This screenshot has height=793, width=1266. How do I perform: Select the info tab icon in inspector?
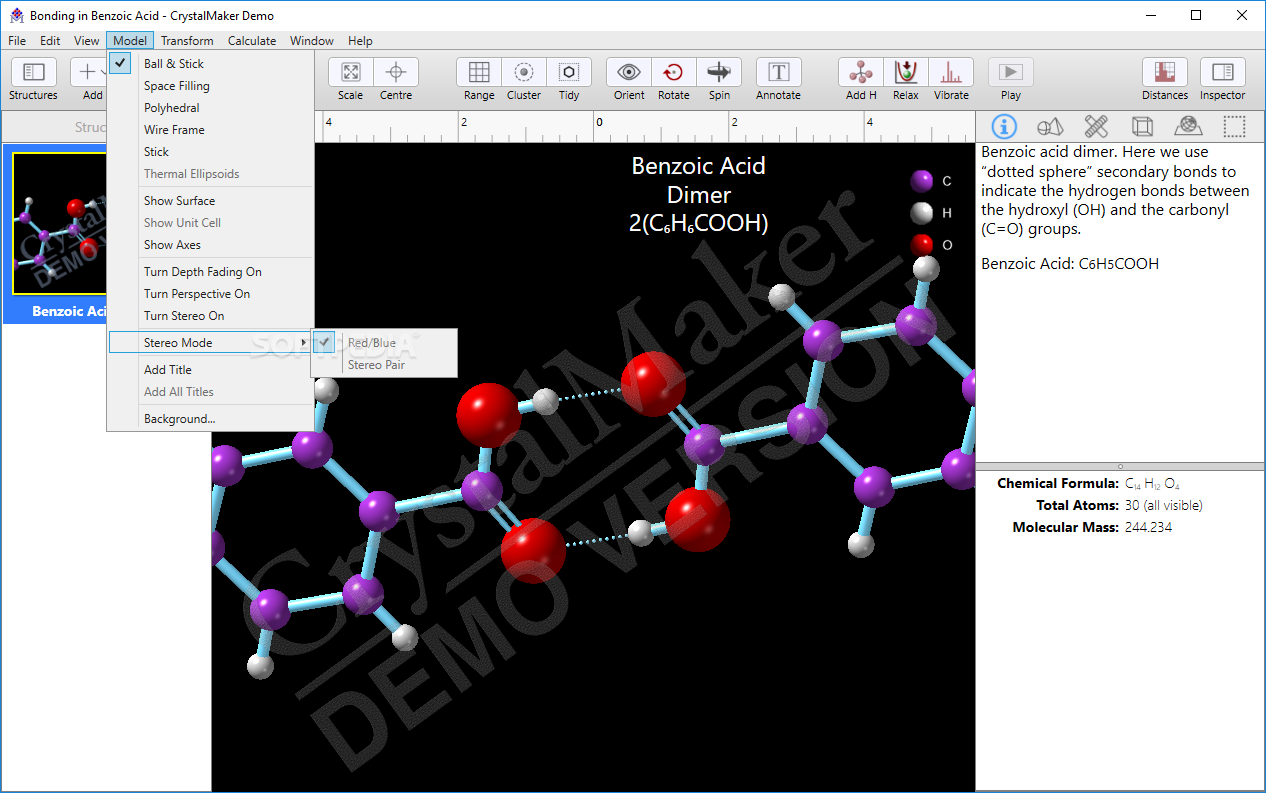[1003, 126]
